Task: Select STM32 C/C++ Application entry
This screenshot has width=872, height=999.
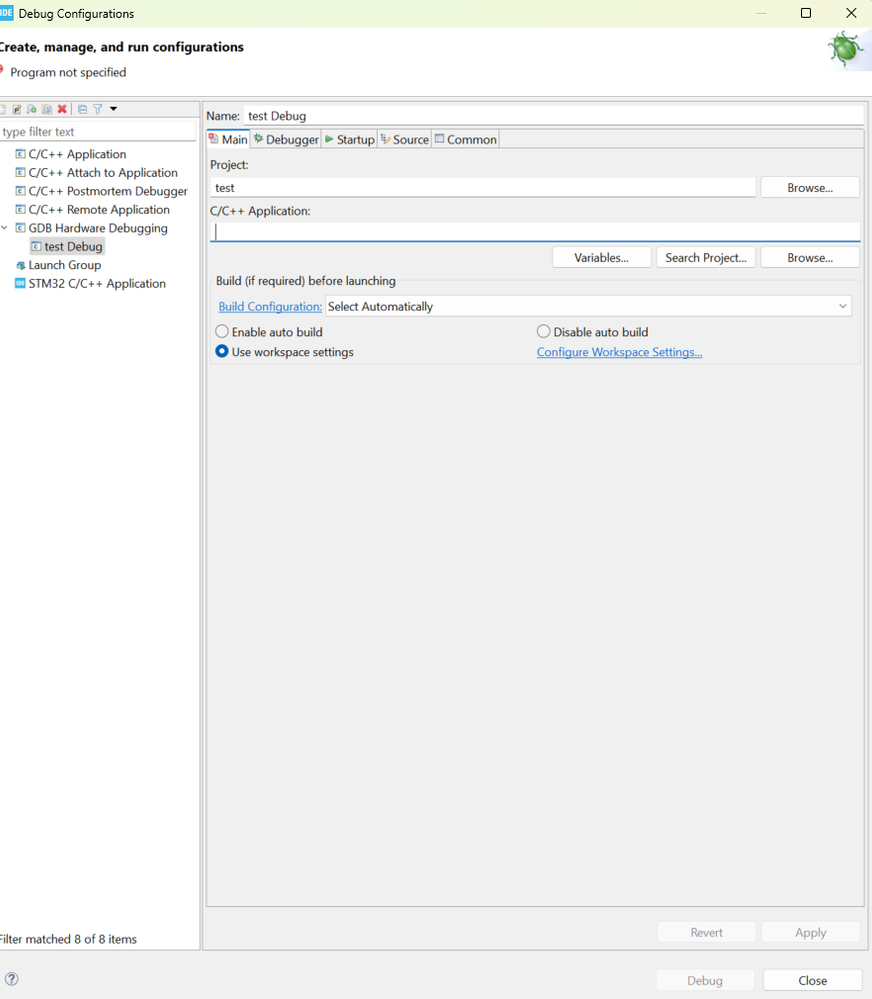Action: tap(97, 284)
